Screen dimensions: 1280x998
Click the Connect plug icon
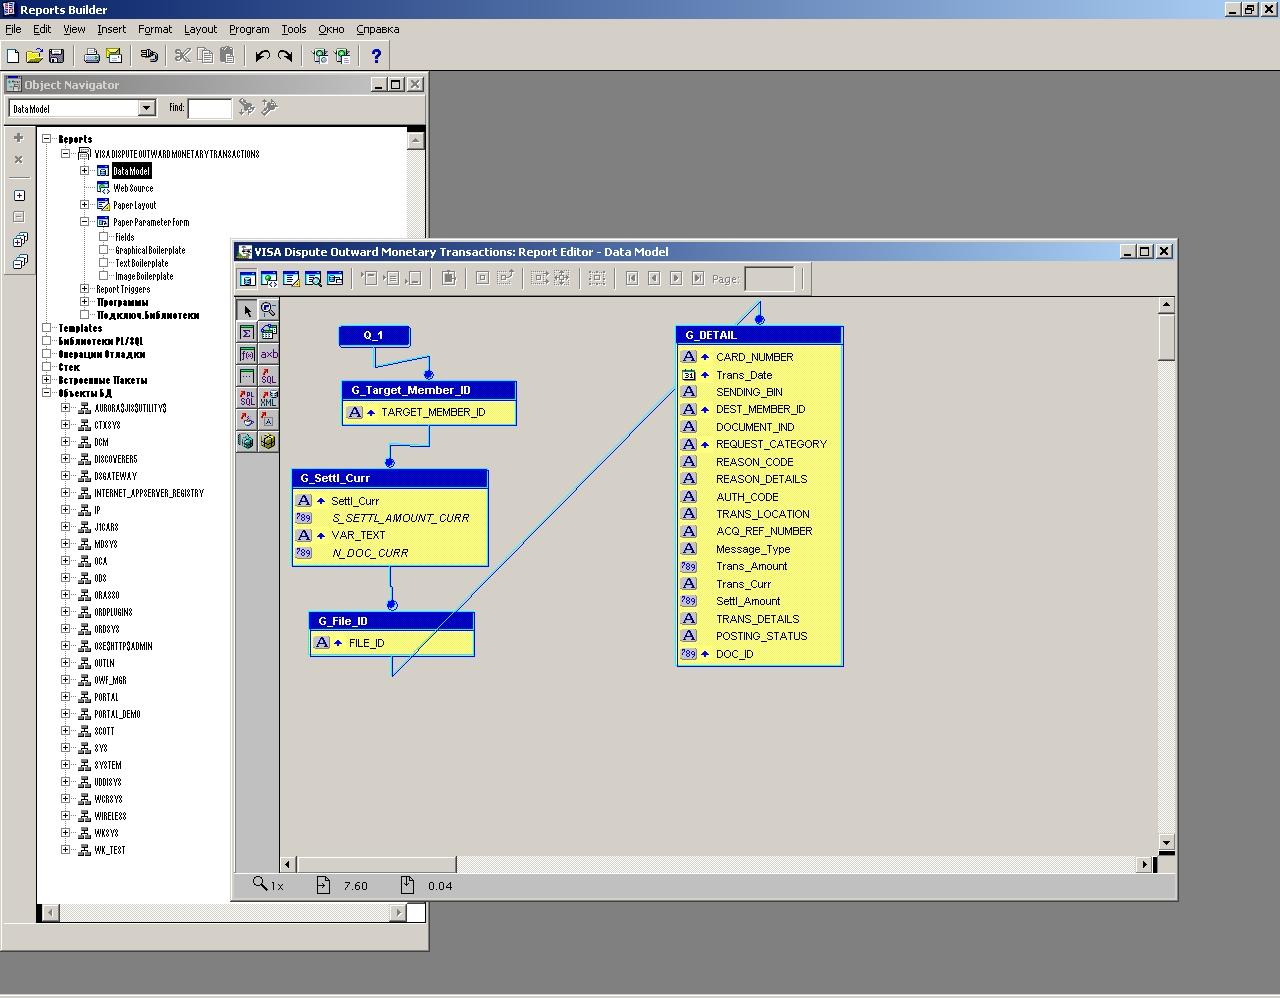click(149, 56)
